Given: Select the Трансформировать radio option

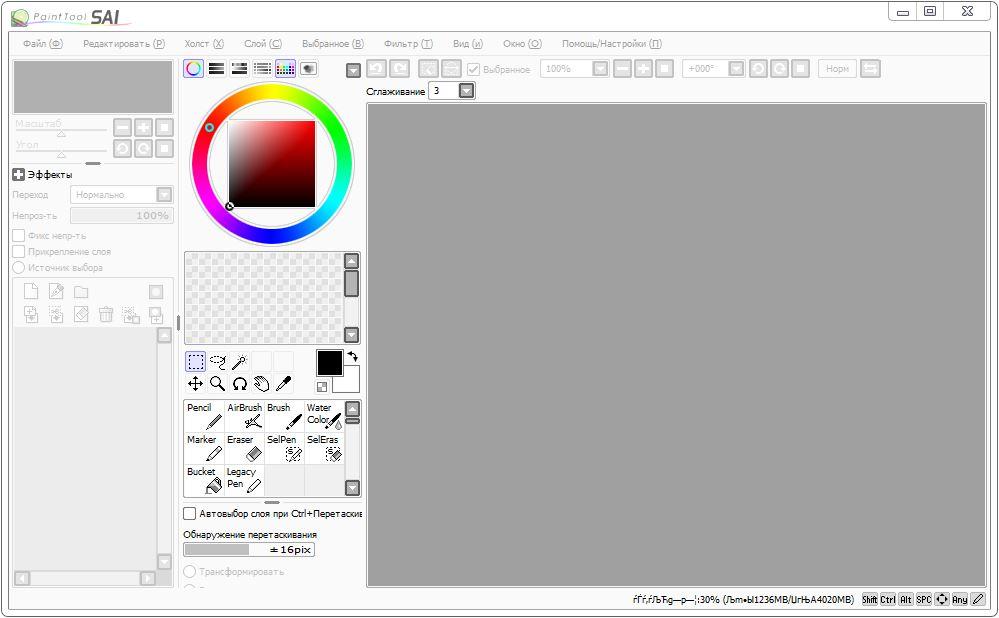Looking at the screenshot, I should pos(189,571).
